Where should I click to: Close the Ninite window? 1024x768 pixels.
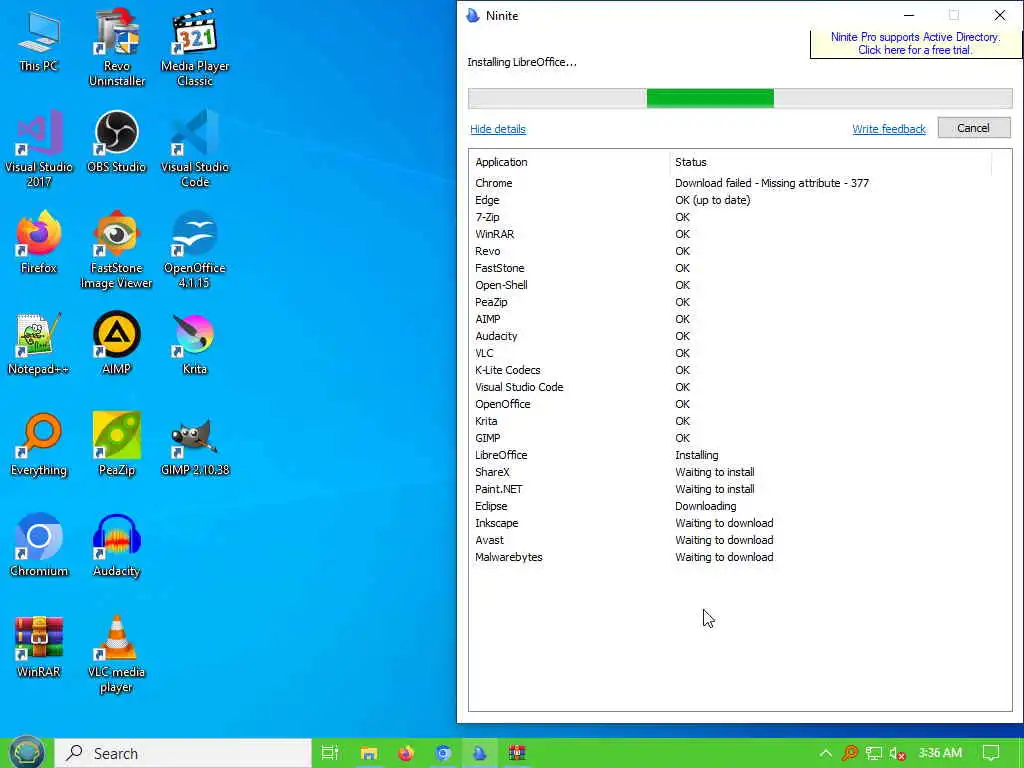(1000, 15)
